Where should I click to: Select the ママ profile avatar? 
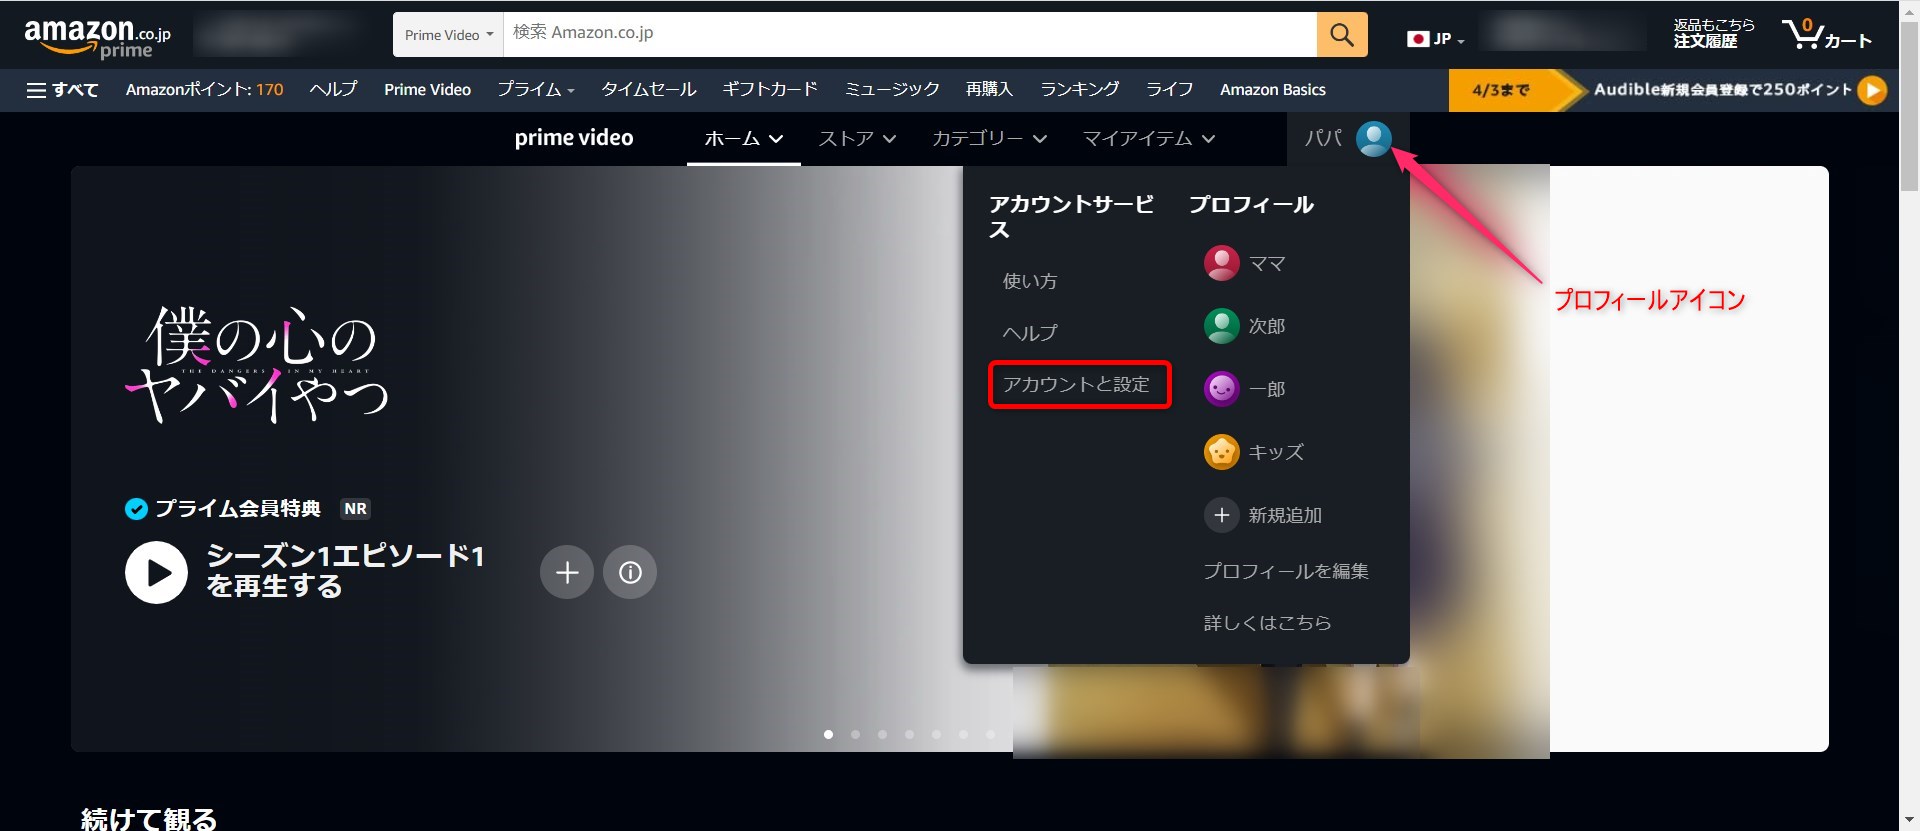[1221, 263]
